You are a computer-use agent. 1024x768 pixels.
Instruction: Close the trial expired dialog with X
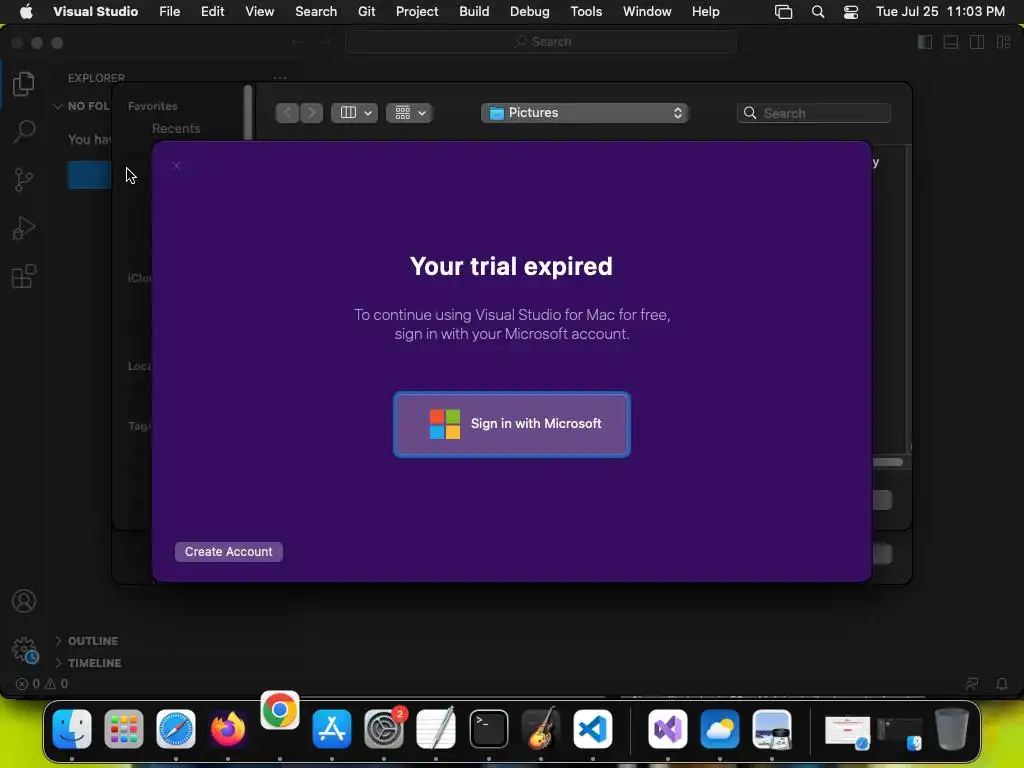176,166
